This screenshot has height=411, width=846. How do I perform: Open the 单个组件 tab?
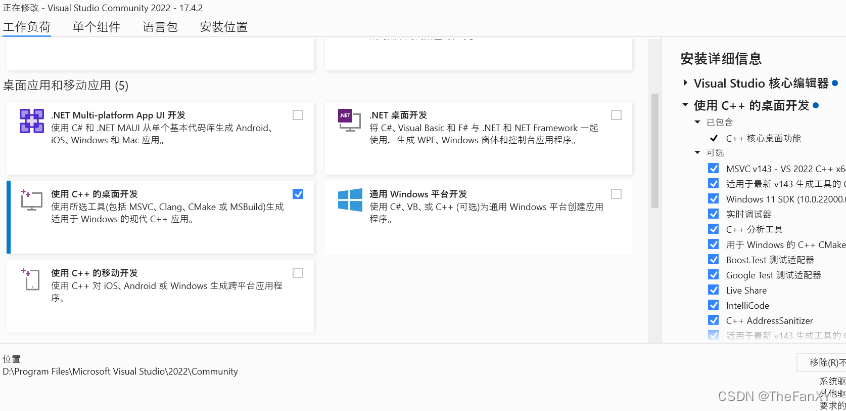tap(97, 27)
